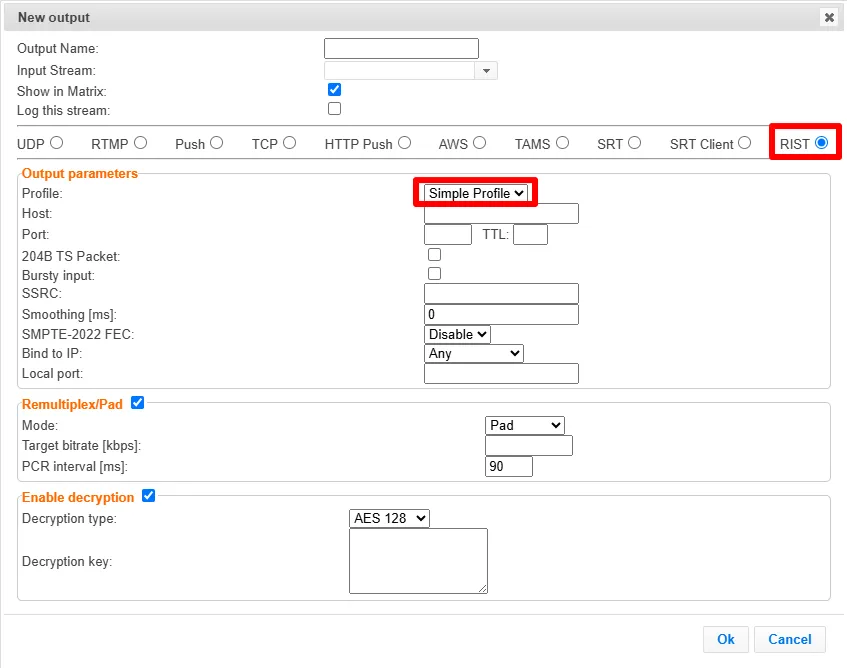Uncheck the Show in Matrix checkbox
This screenshot has height=668, width=847.
(334, 90)
